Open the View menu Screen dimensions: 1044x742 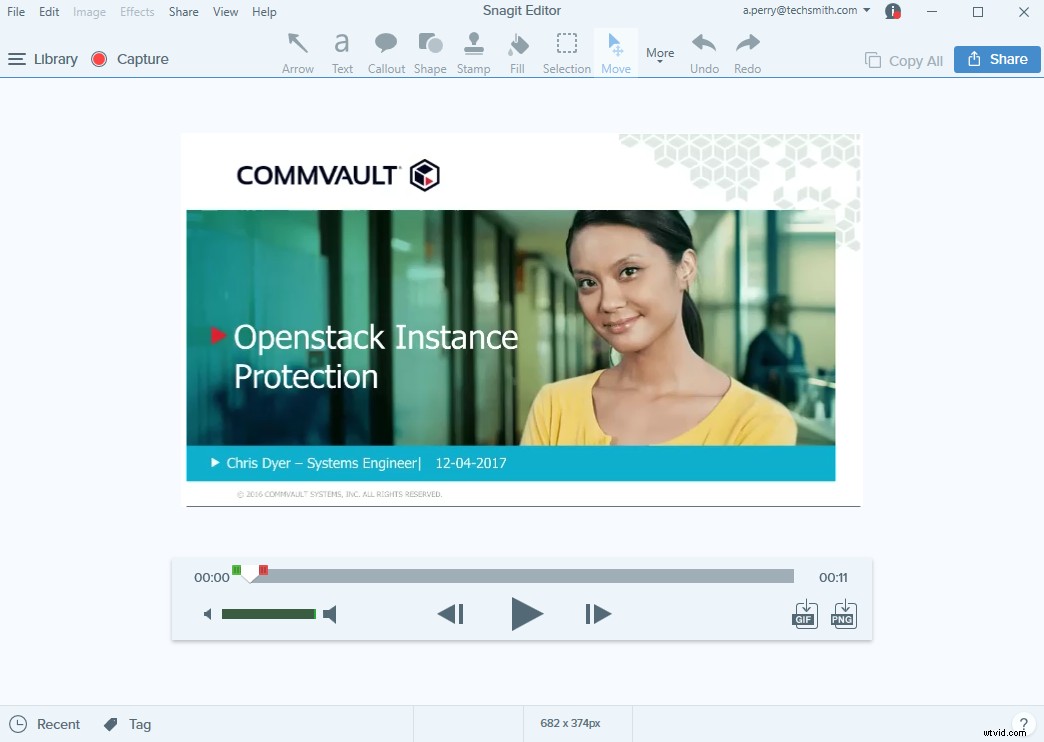[x=225, y=11]
